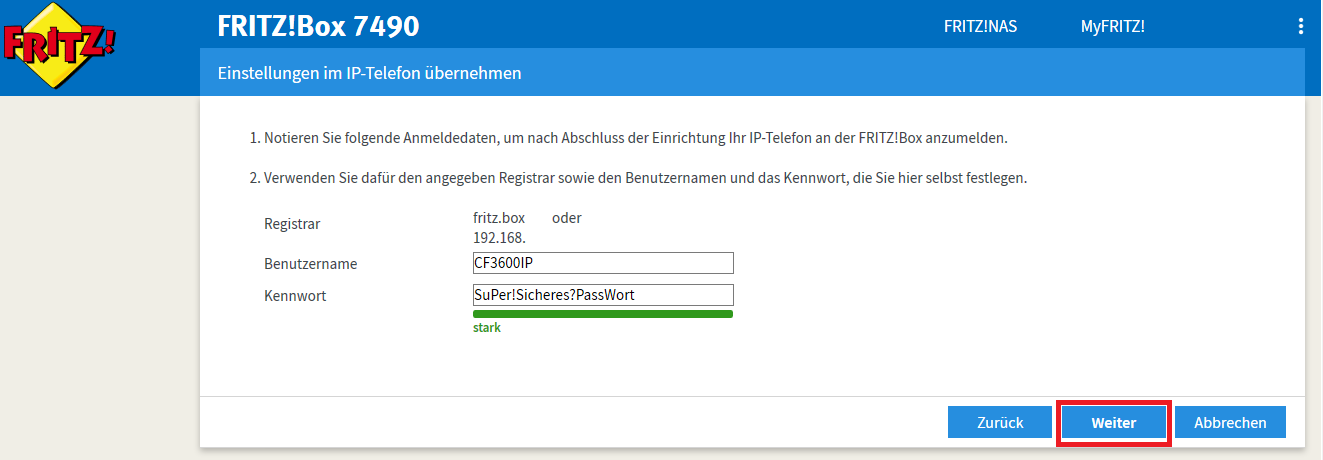Click the Registrar label

click(292, 224)
